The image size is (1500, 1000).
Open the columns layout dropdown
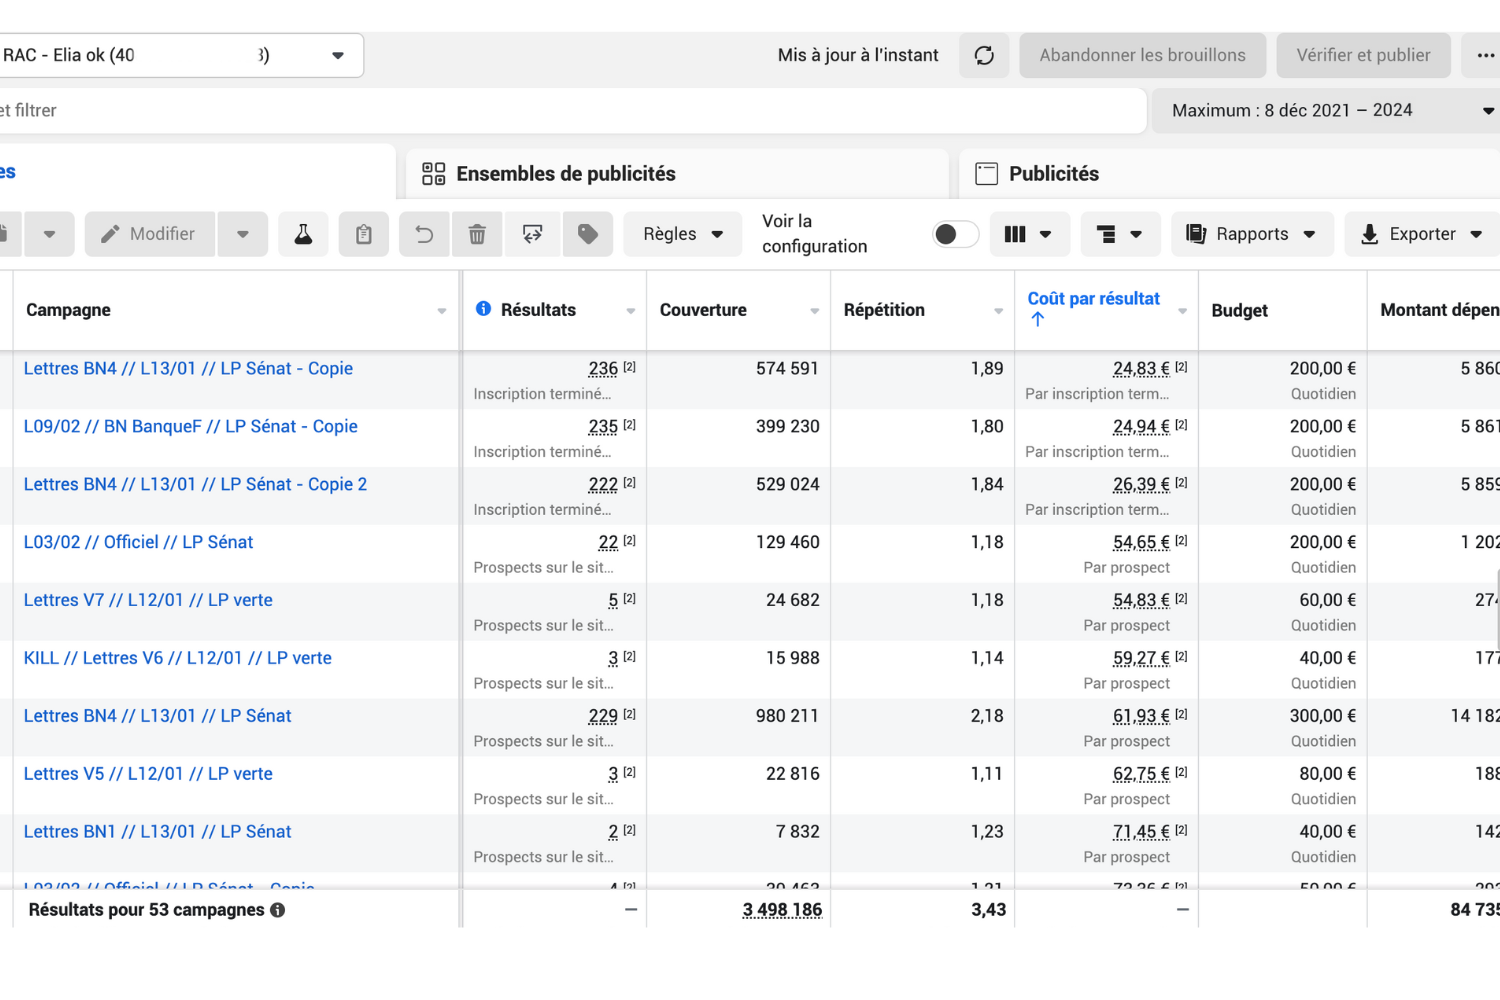(1029, 234)
